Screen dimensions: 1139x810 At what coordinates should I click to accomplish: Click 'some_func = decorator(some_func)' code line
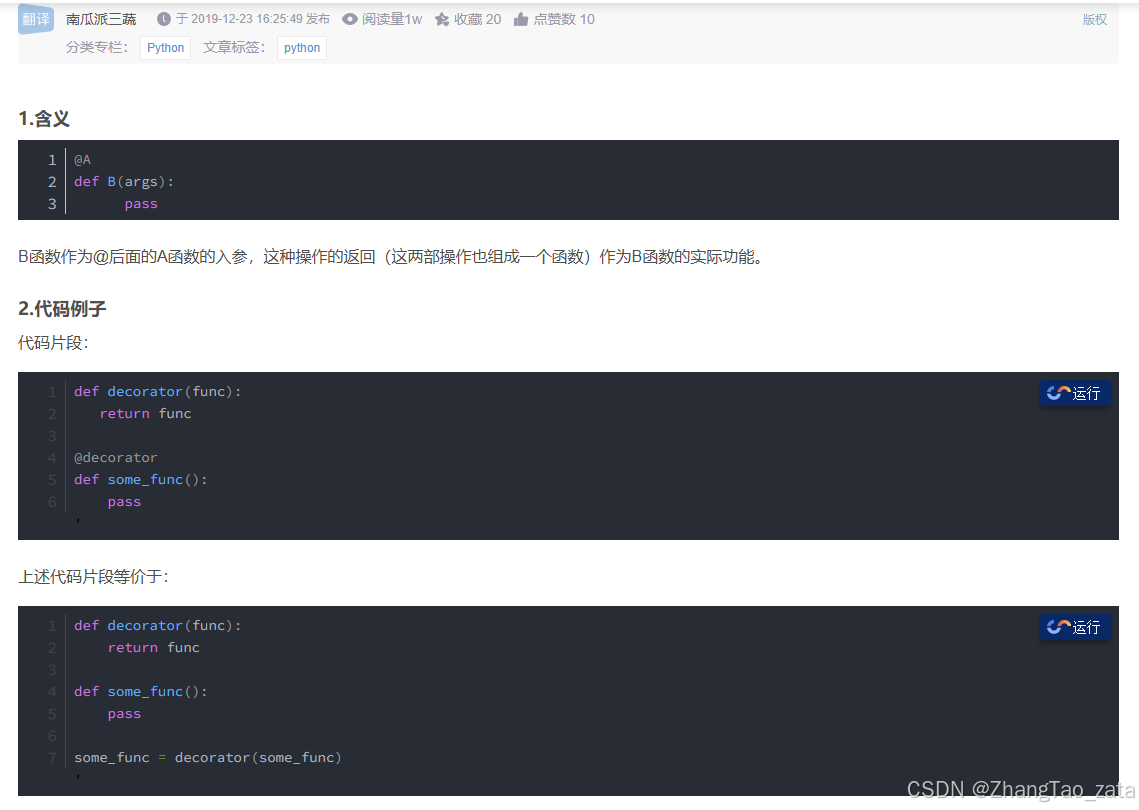coord(208,758)
